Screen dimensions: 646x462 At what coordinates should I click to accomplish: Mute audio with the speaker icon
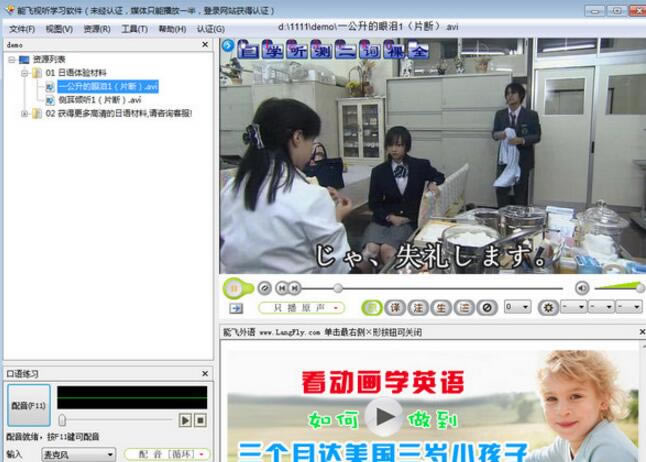[582, 288]
